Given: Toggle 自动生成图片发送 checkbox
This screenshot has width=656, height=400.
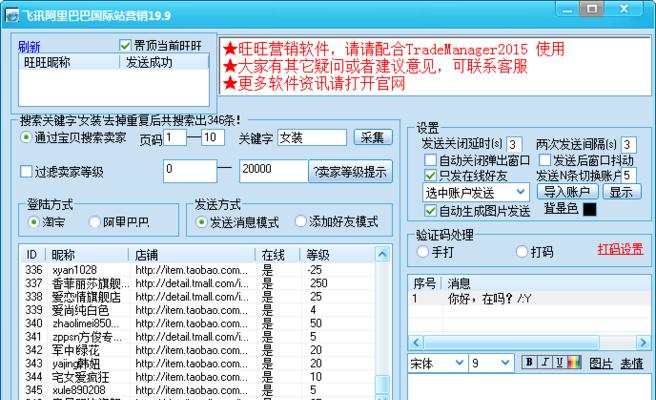Looking at the screenshot, I should pyautogui.click(x=430, y=210).
